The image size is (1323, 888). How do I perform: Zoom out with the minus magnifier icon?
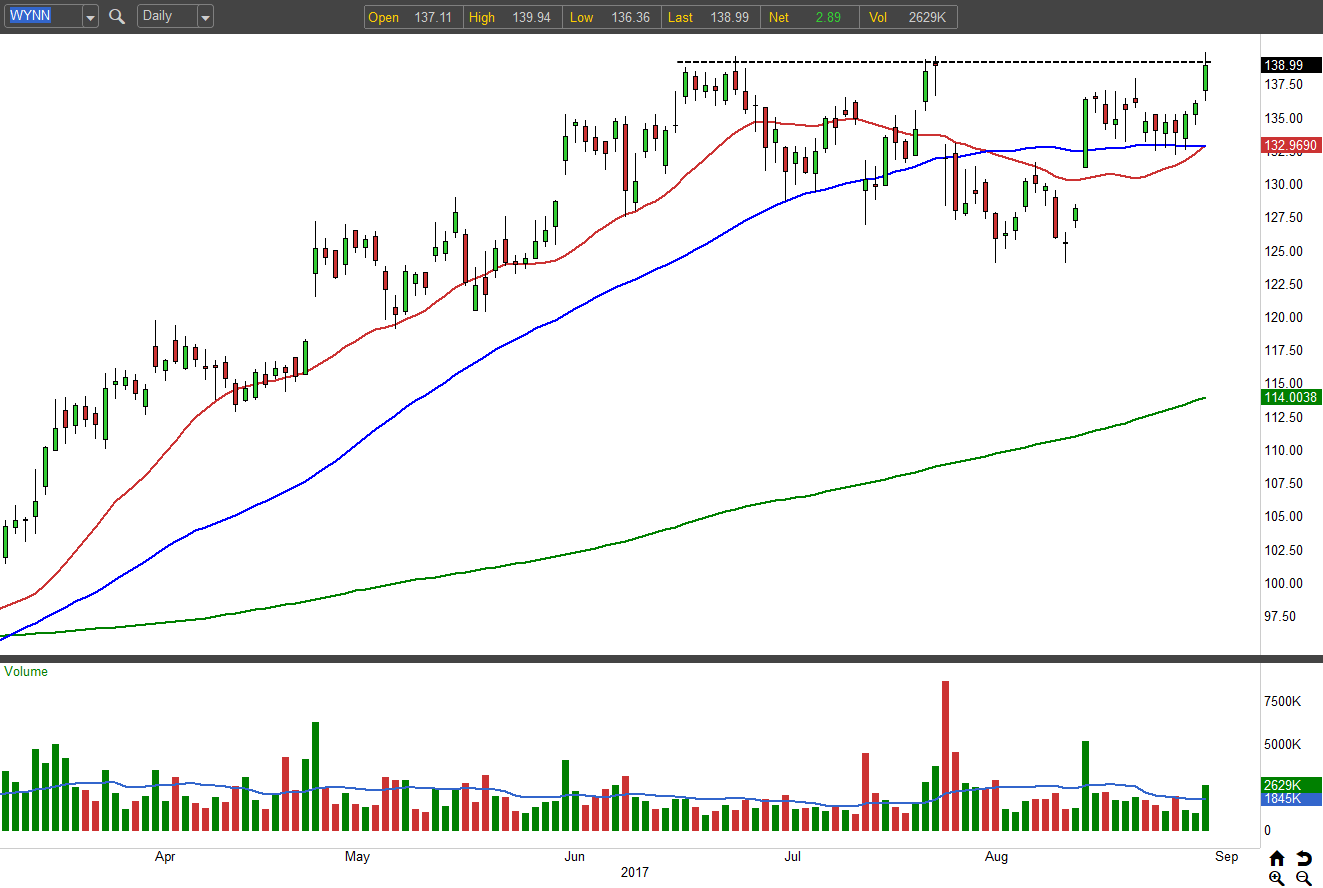click(1304, 878)
